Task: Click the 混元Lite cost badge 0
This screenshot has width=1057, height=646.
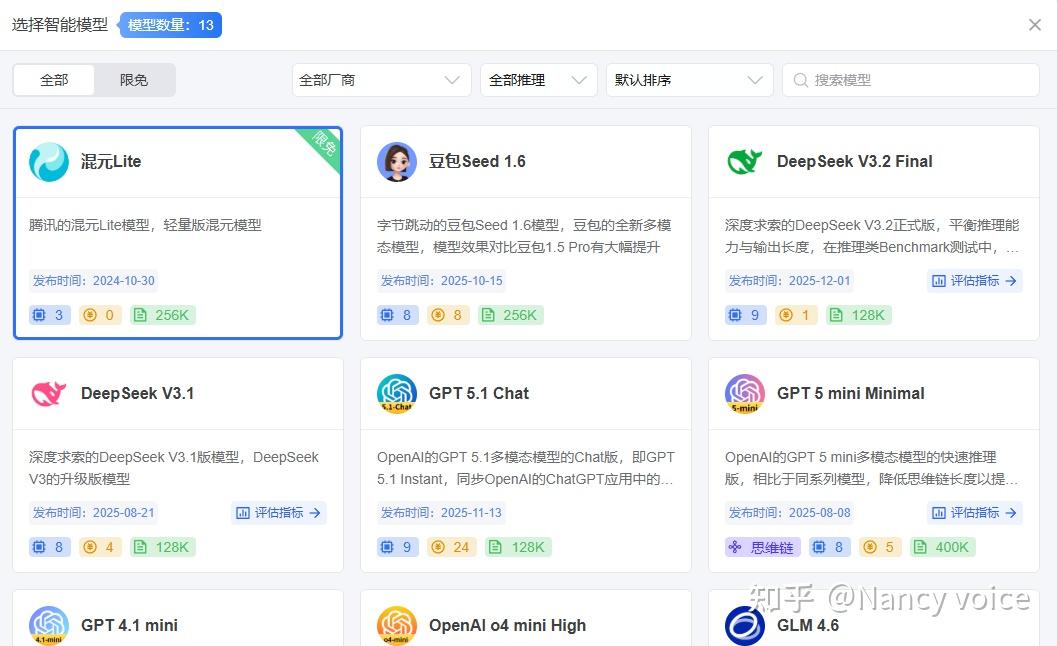Action: click(100, 315)
